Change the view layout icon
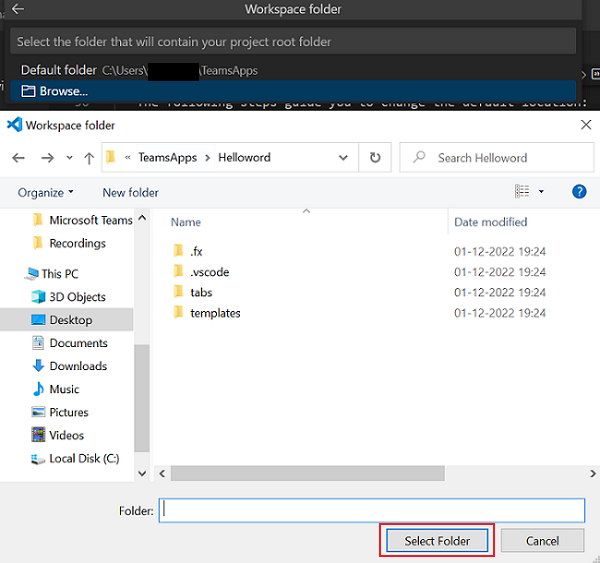 point(522,191)
